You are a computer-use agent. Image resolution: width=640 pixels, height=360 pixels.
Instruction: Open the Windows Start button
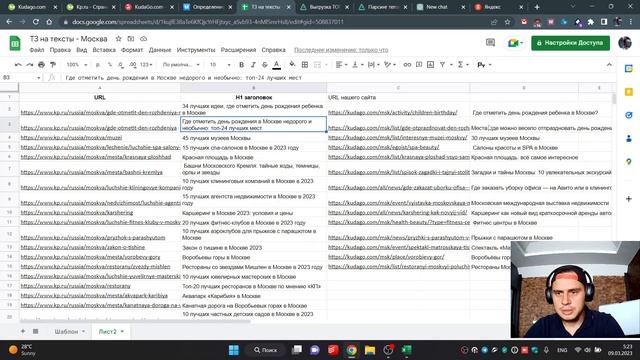[x=233, y=350]
